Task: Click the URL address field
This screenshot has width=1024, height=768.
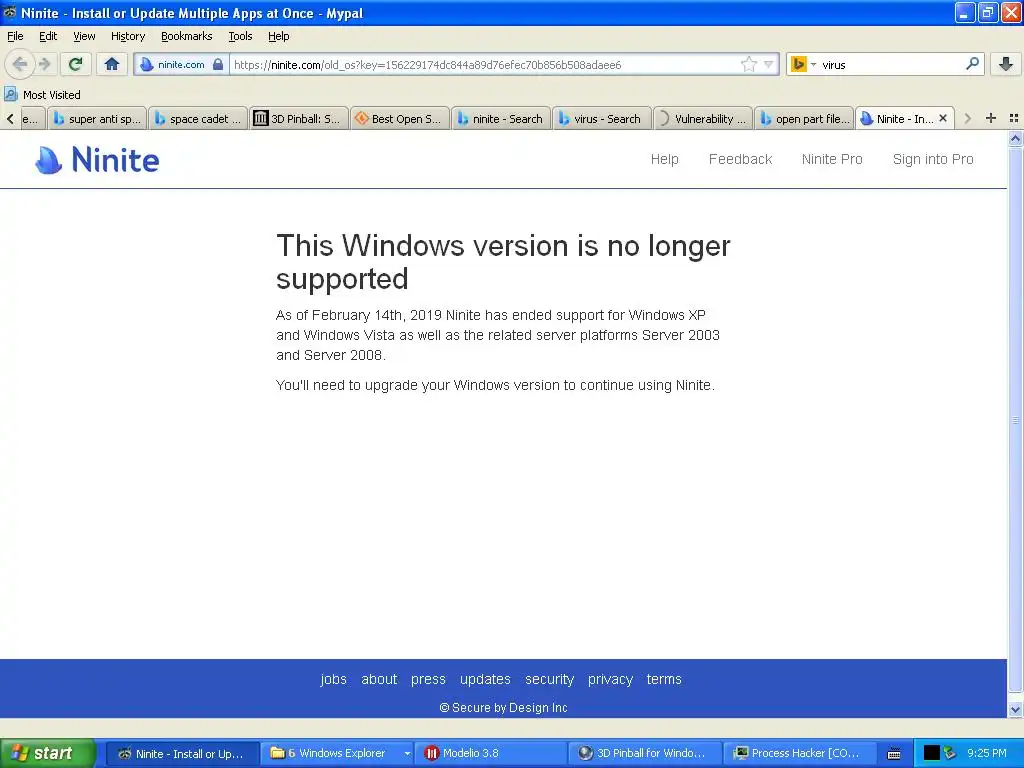Action: click(483, 65)
